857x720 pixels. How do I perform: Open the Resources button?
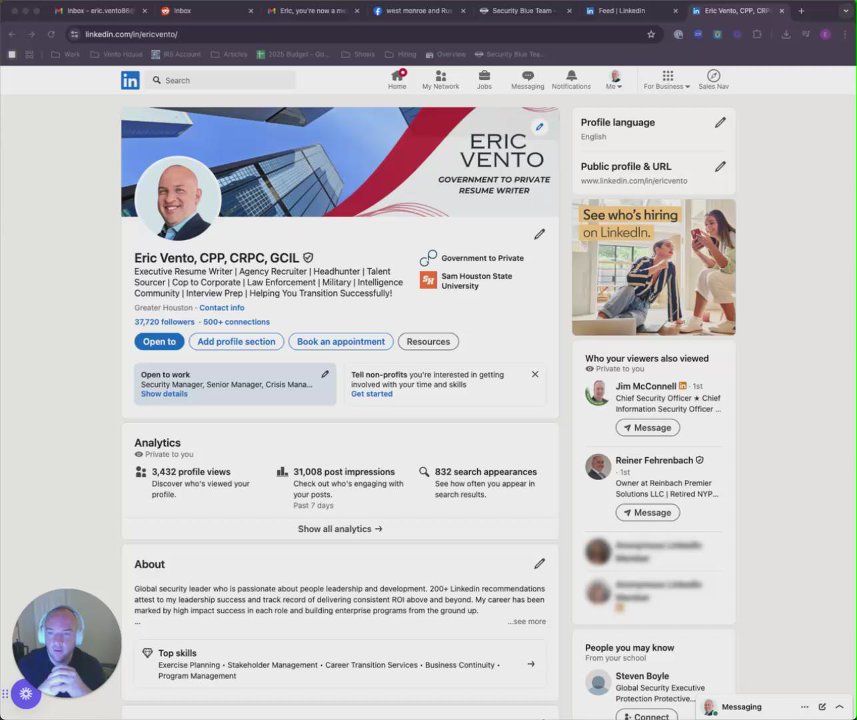(428, 342)
